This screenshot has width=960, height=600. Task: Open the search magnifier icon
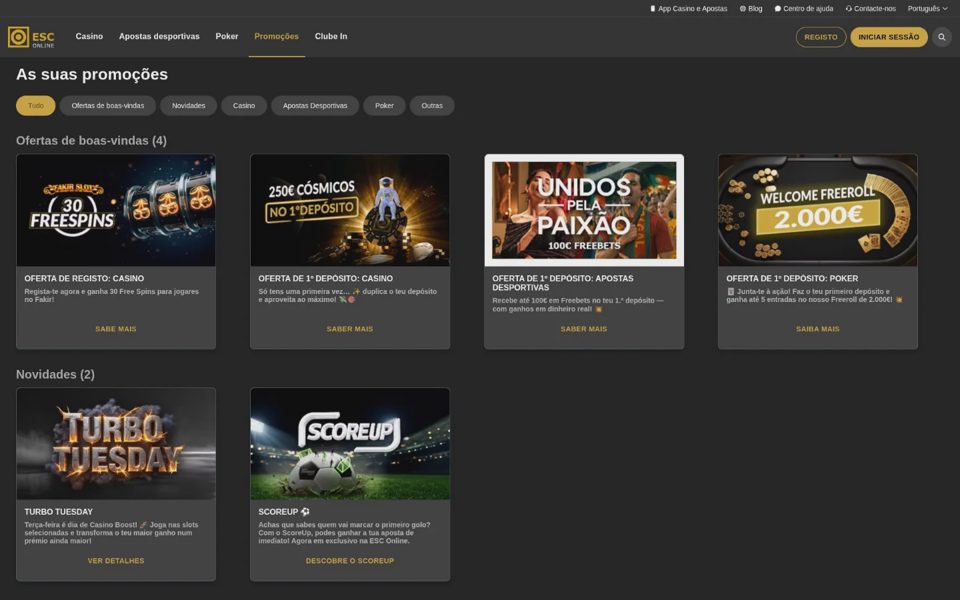click(x=942, y=37)
